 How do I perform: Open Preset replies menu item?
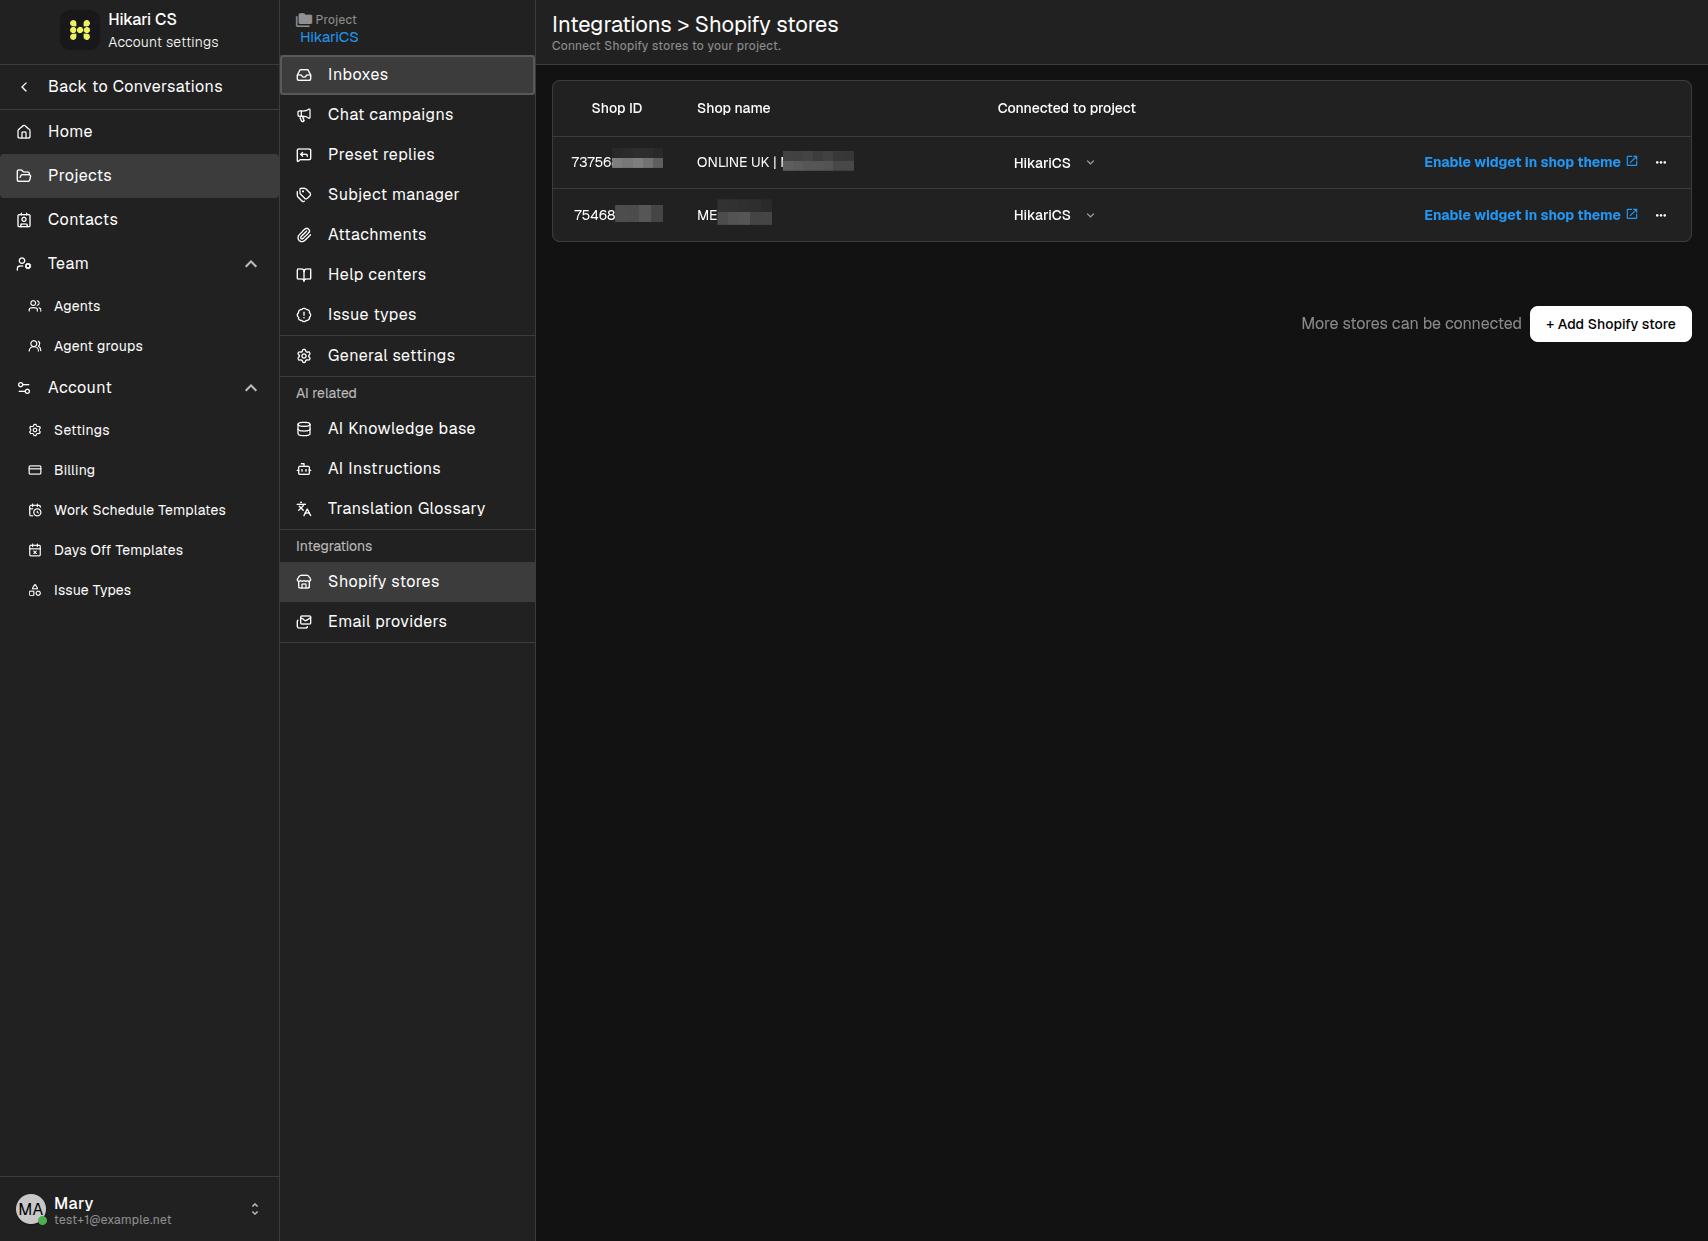(407, 155)
